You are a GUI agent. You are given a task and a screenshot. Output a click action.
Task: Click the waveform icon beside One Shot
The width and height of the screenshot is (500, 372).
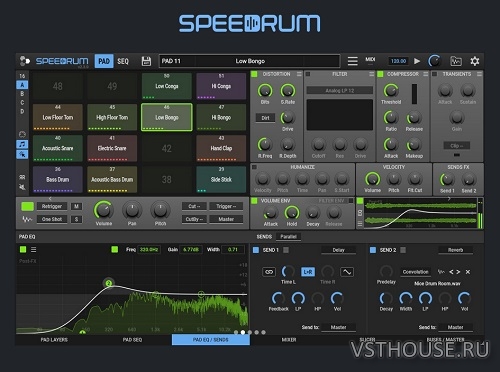tap(27, 219)
